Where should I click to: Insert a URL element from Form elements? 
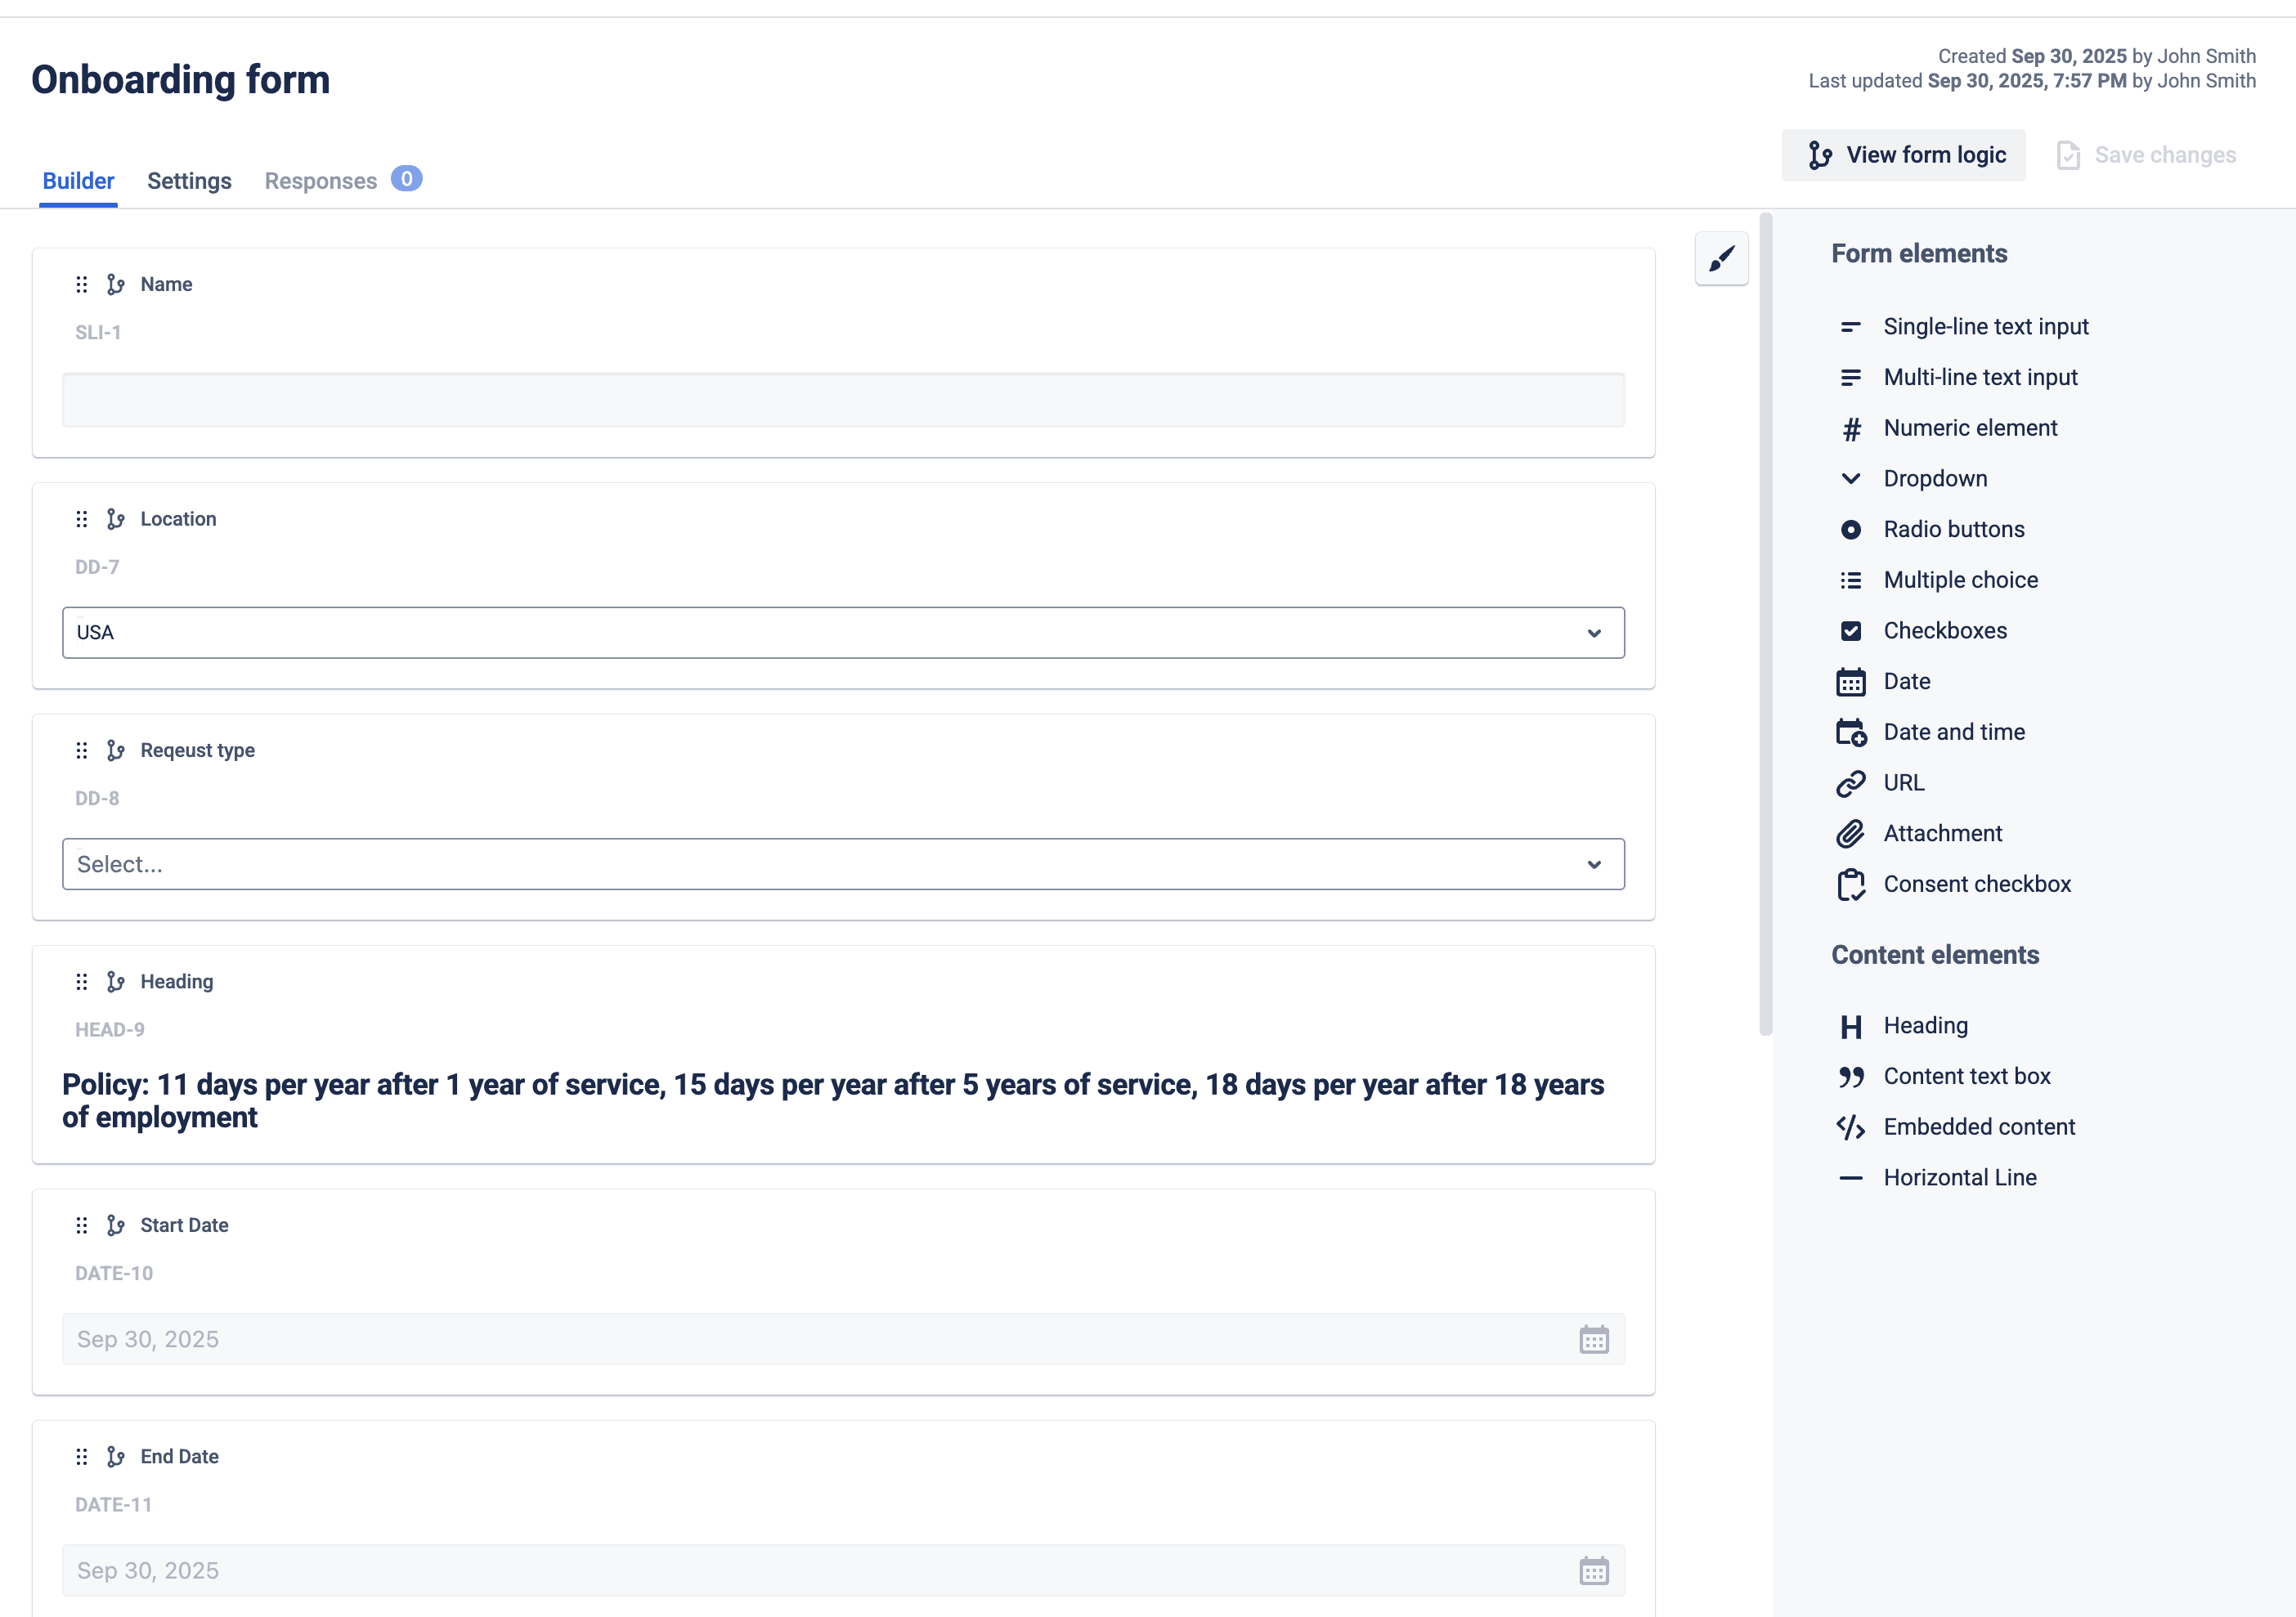coord(1903,782)
